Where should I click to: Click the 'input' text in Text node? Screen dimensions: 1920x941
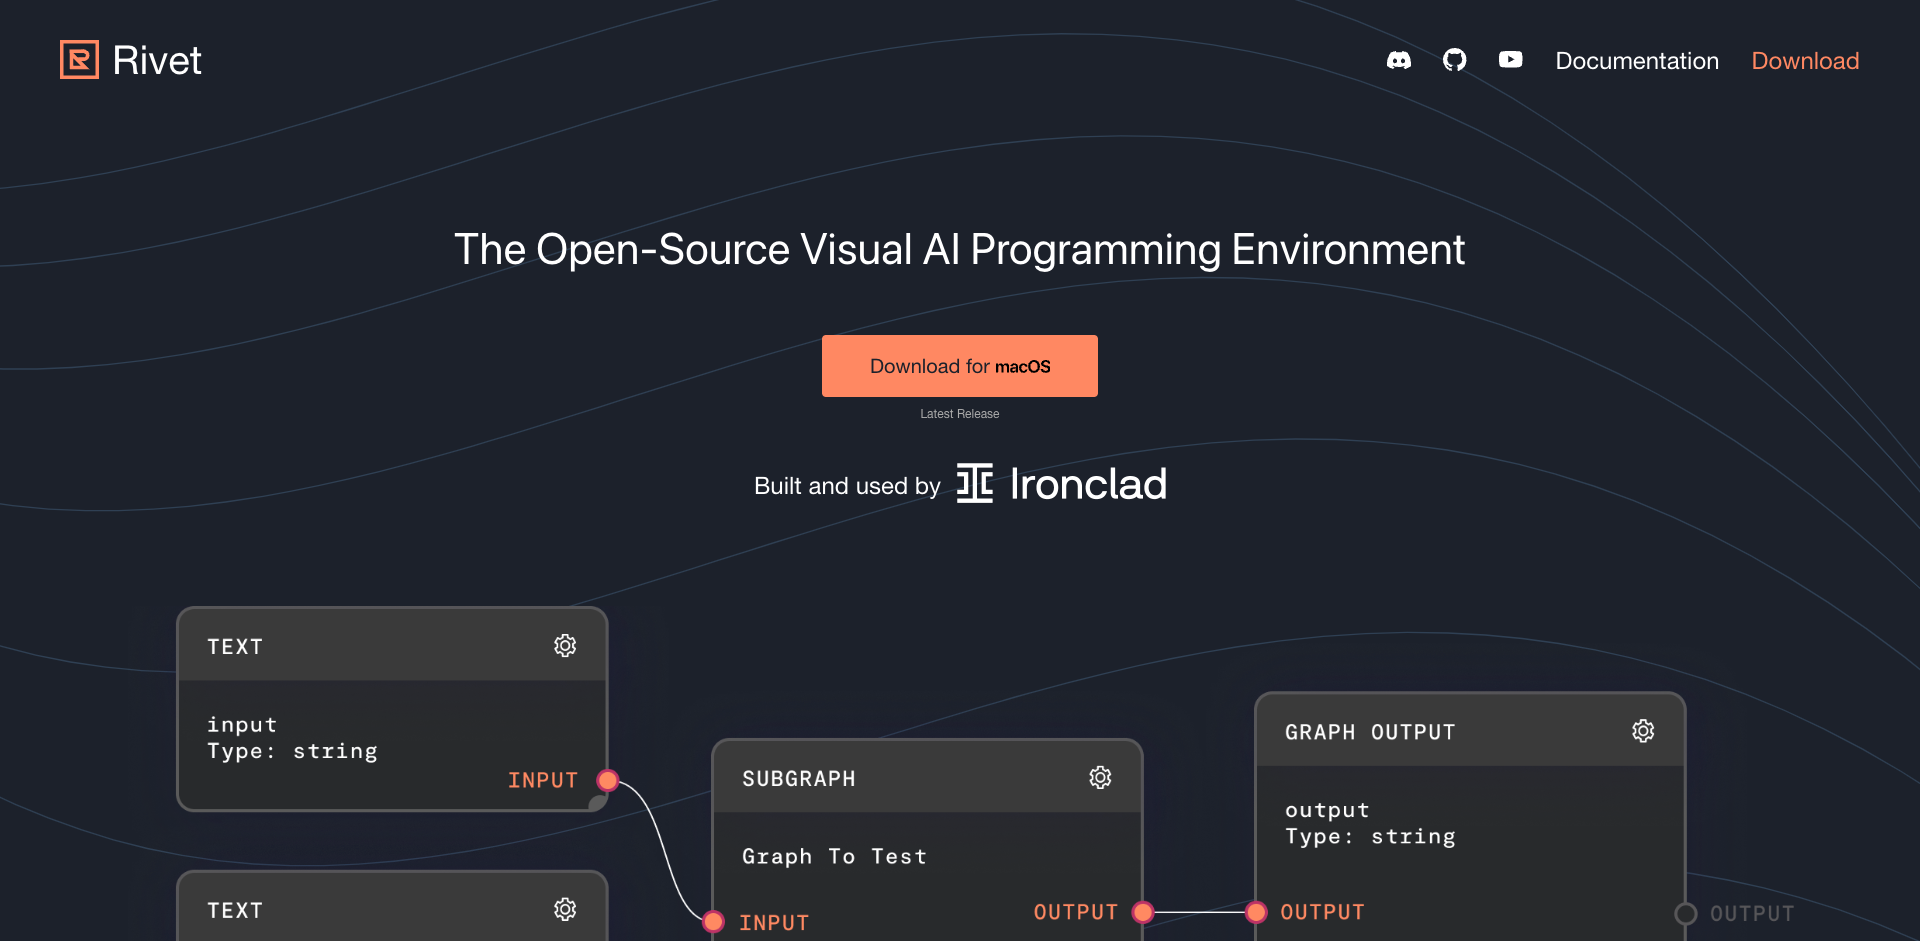(x=242, y=724)
